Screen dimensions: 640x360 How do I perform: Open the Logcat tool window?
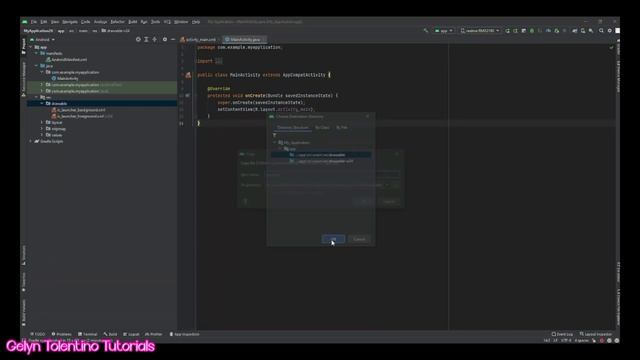tap(131, 334)
